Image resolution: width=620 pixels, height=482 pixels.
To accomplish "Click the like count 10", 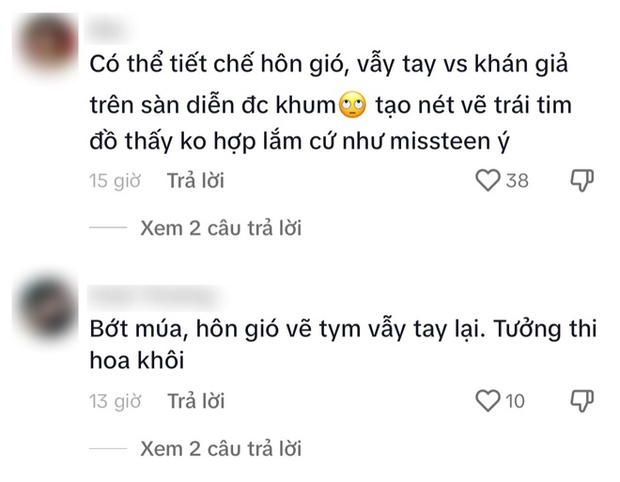I will pos(515,401).
